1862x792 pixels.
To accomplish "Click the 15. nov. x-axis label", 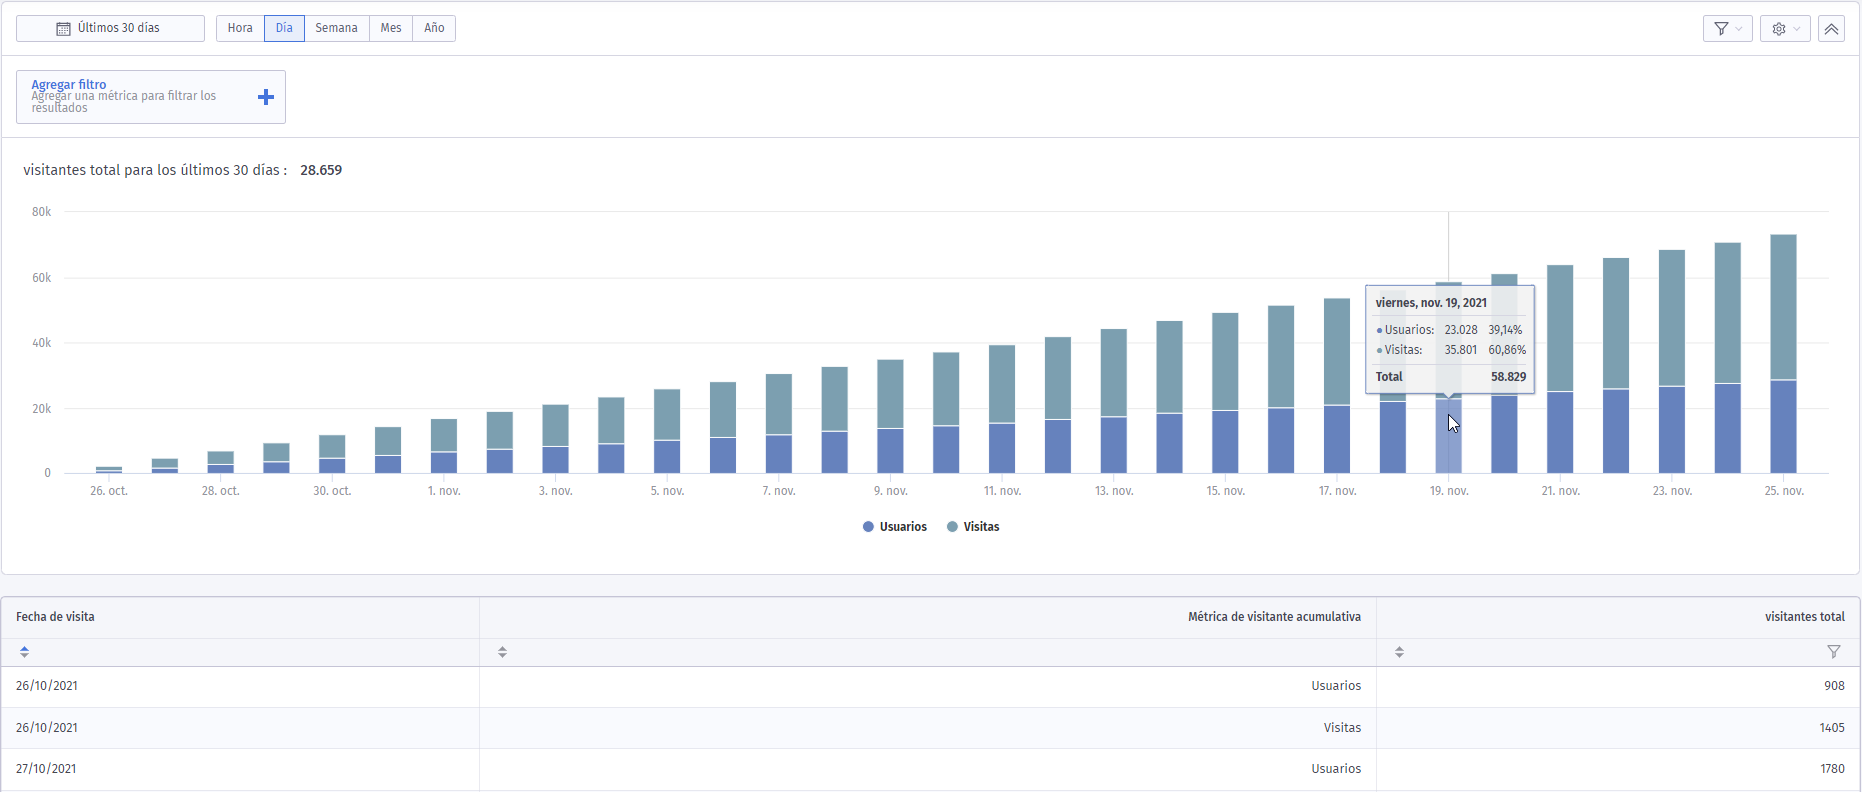I will [1225, 491].
